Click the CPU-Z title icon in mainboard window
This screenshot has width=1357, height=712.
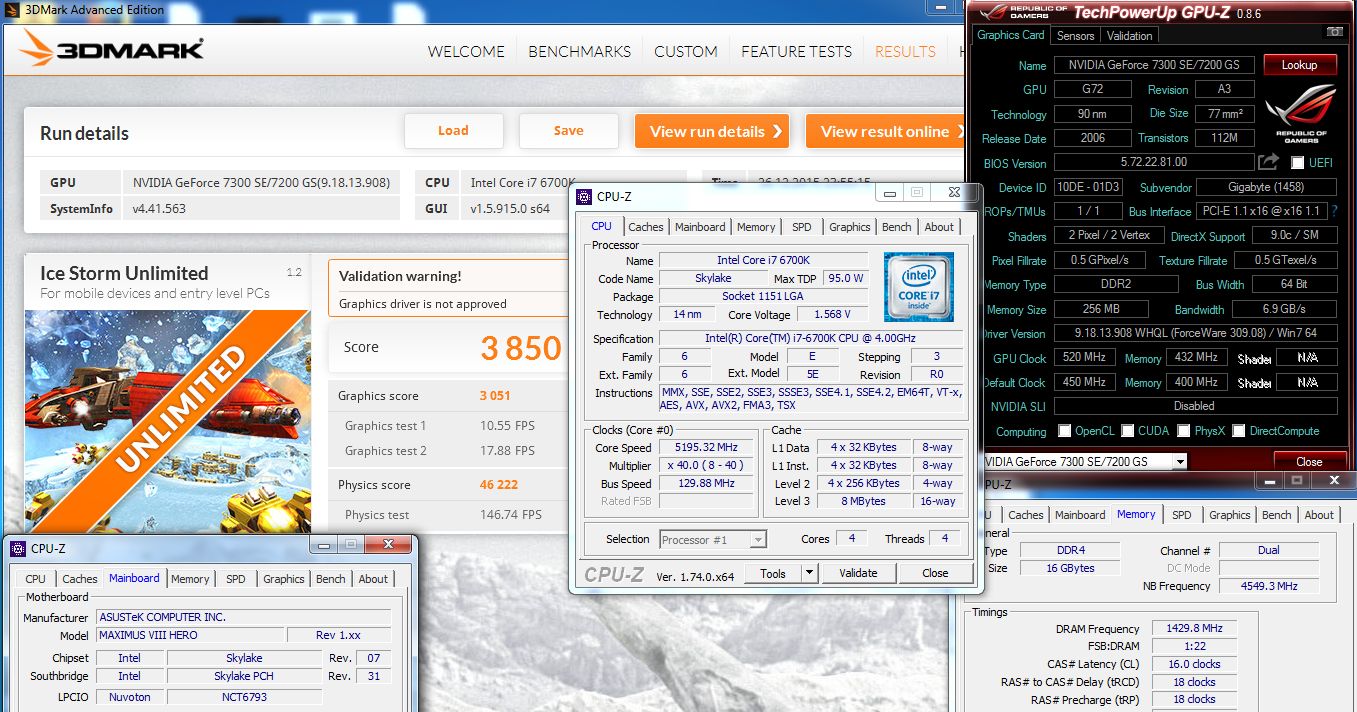tap(18, 548)
